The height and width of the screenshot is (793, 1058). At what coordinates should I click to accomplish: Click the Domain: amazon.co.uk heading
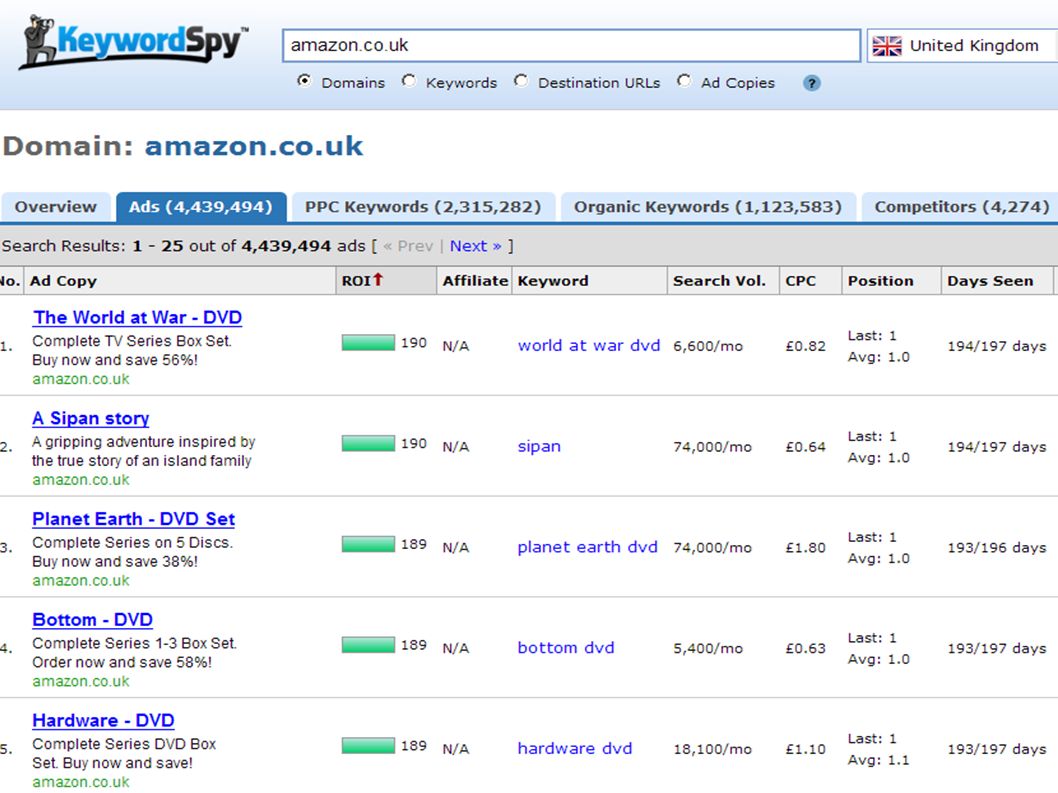coord(183,146)
